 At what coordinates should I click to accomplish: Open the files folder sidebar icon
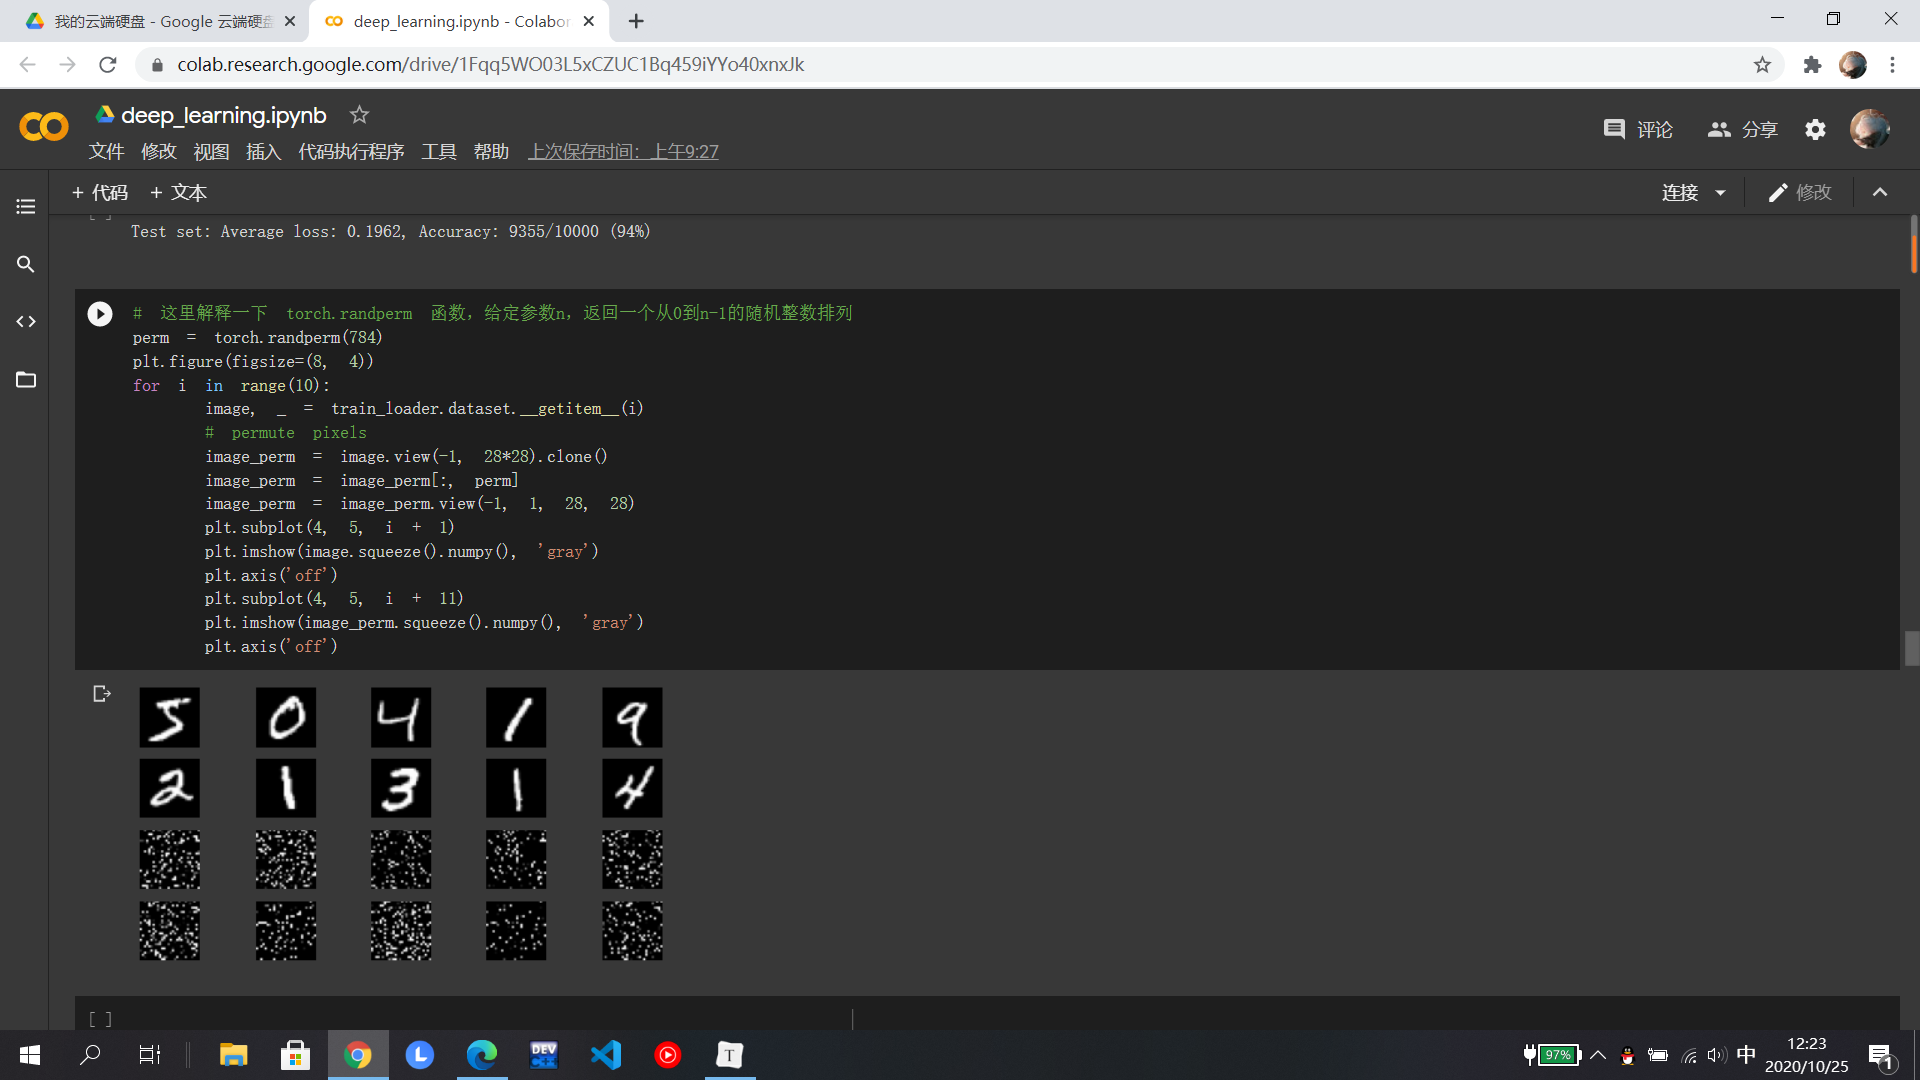point(26,380)
